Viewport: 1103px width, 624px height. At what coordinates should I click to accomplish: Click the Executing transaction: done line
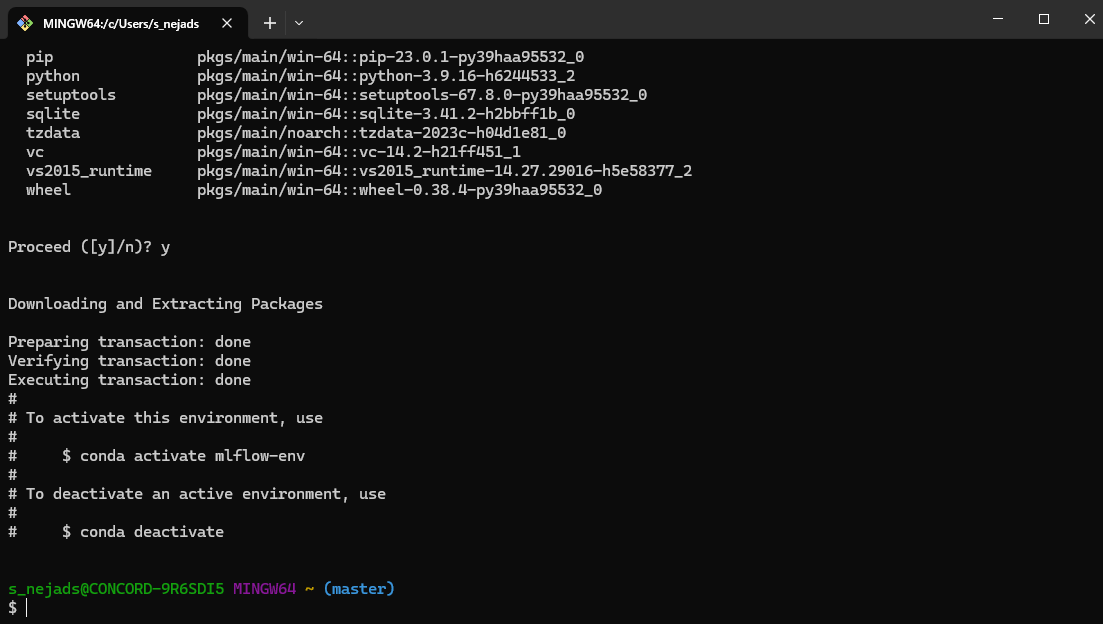coord(129,379)
